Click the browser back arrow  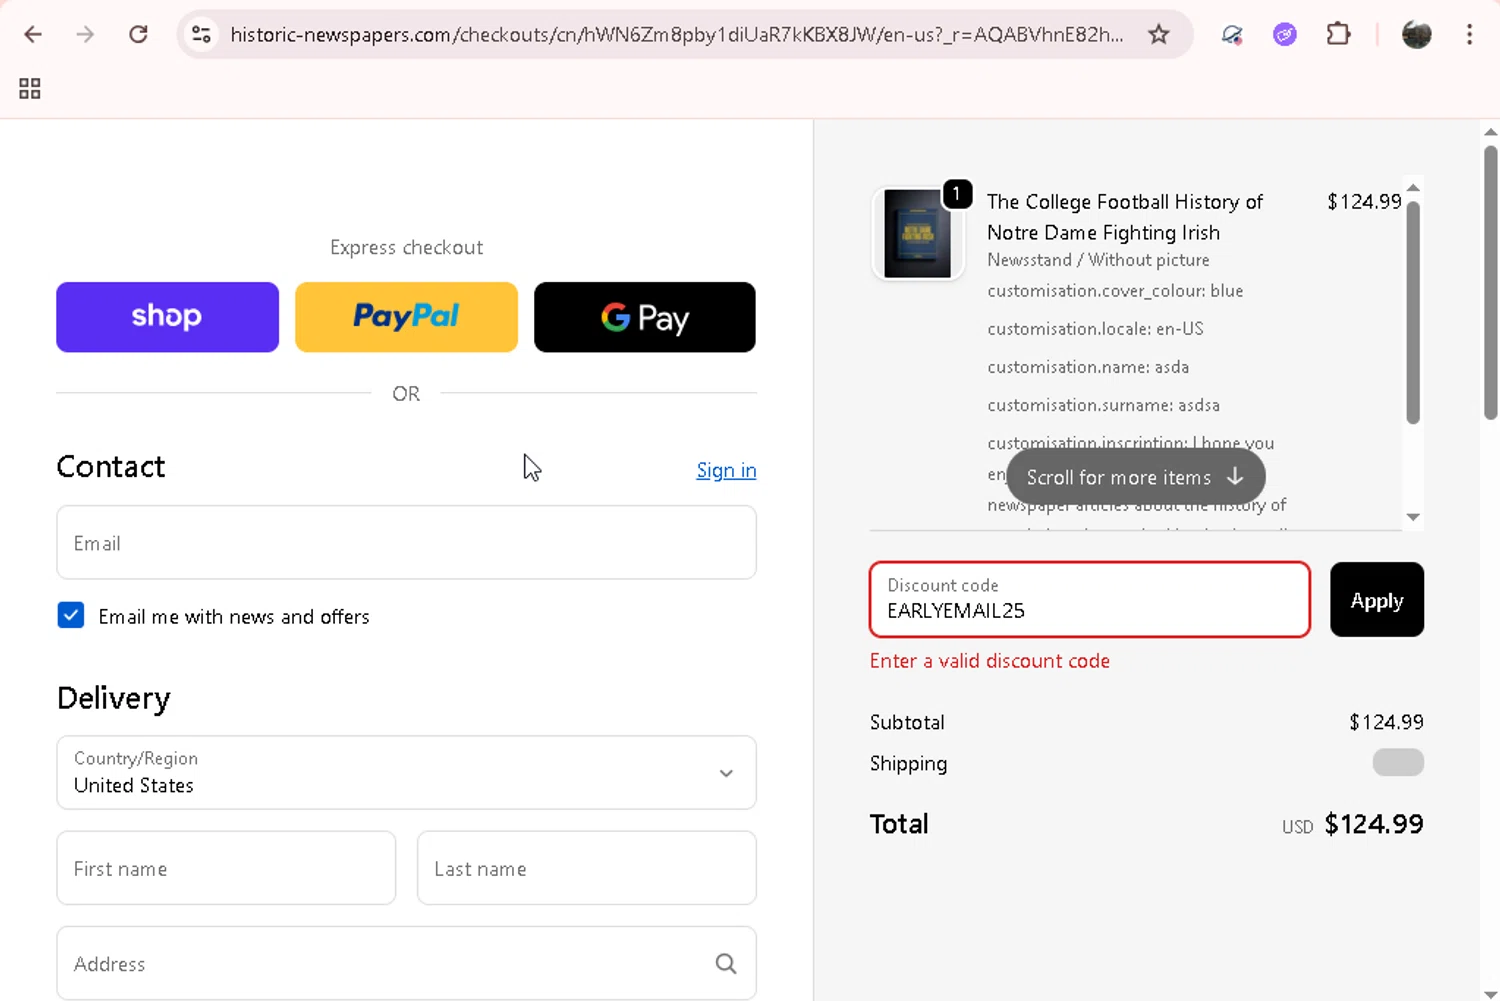(33, 35)
